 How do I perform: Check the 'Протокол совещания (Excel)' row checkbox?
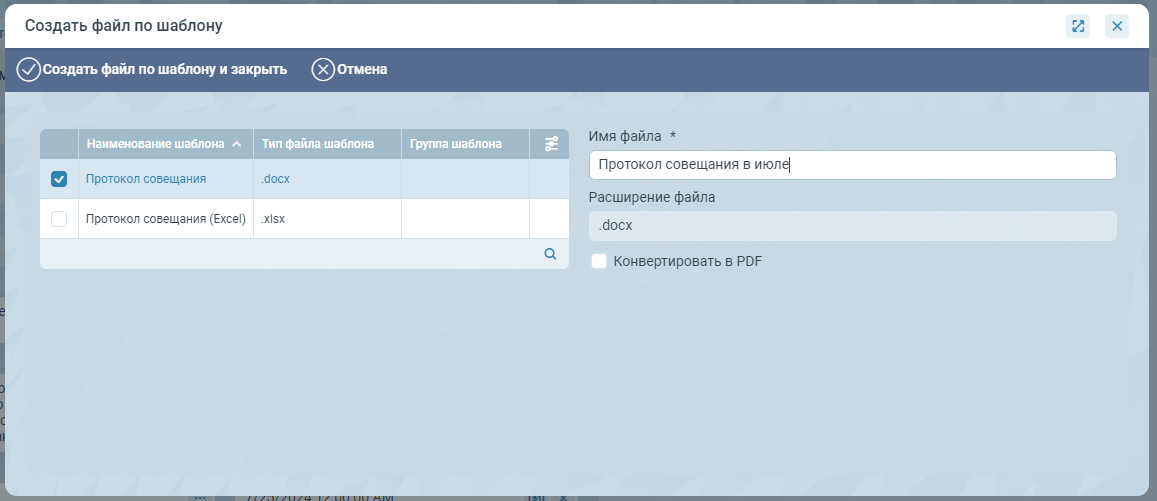[59, 219]
